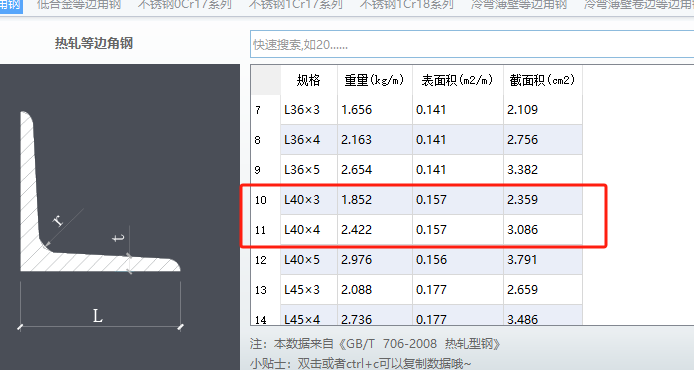Select section area value 2.659
This screenshot has height=370, width=694.
click(x=543, y=290)
